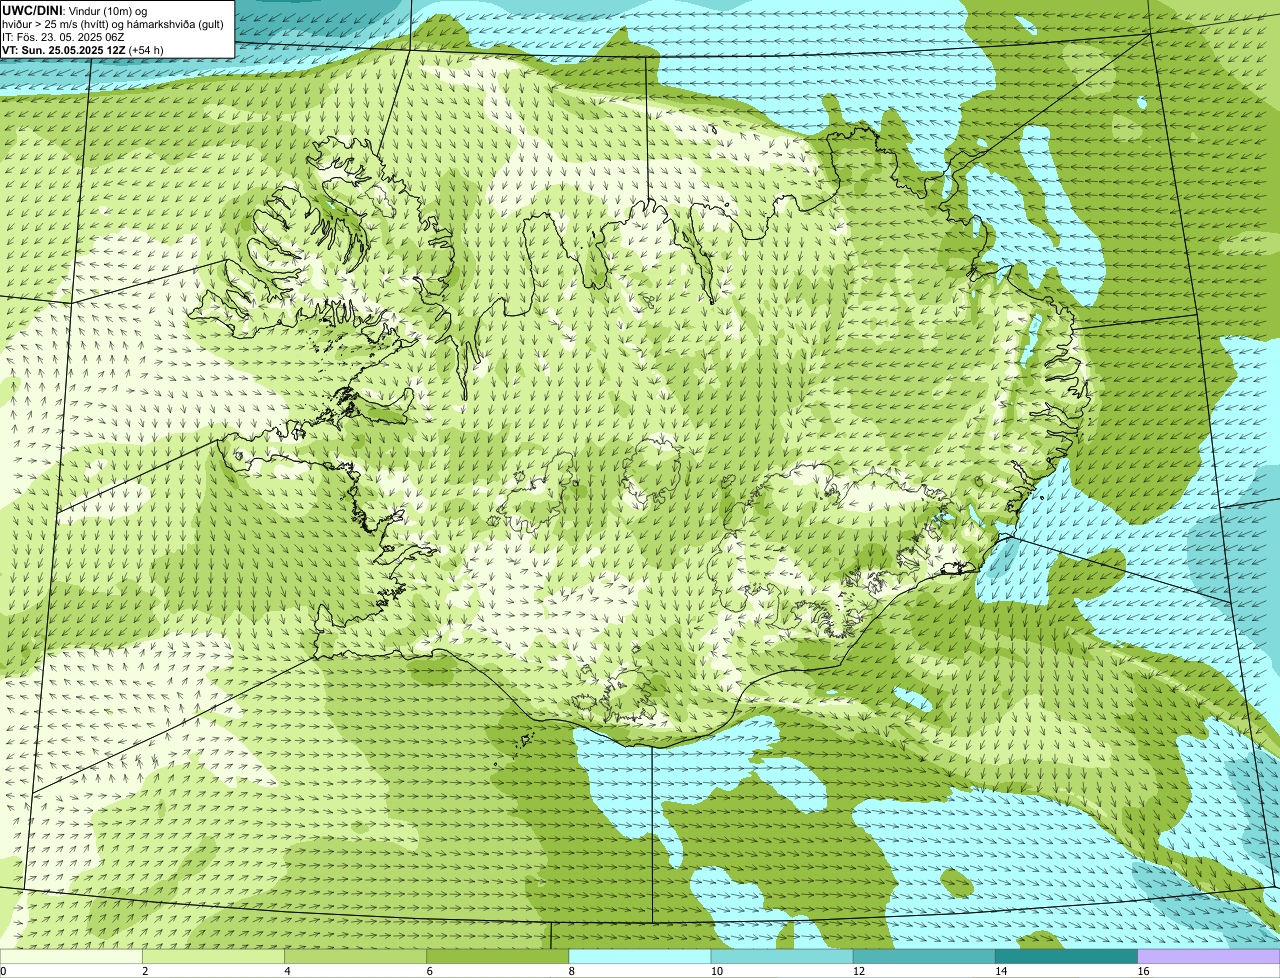This screenshot has width=1280, height=978.
Task: Select the dark teal 14–16 m/s color swatch
Action: click(x=1067, y=956)
